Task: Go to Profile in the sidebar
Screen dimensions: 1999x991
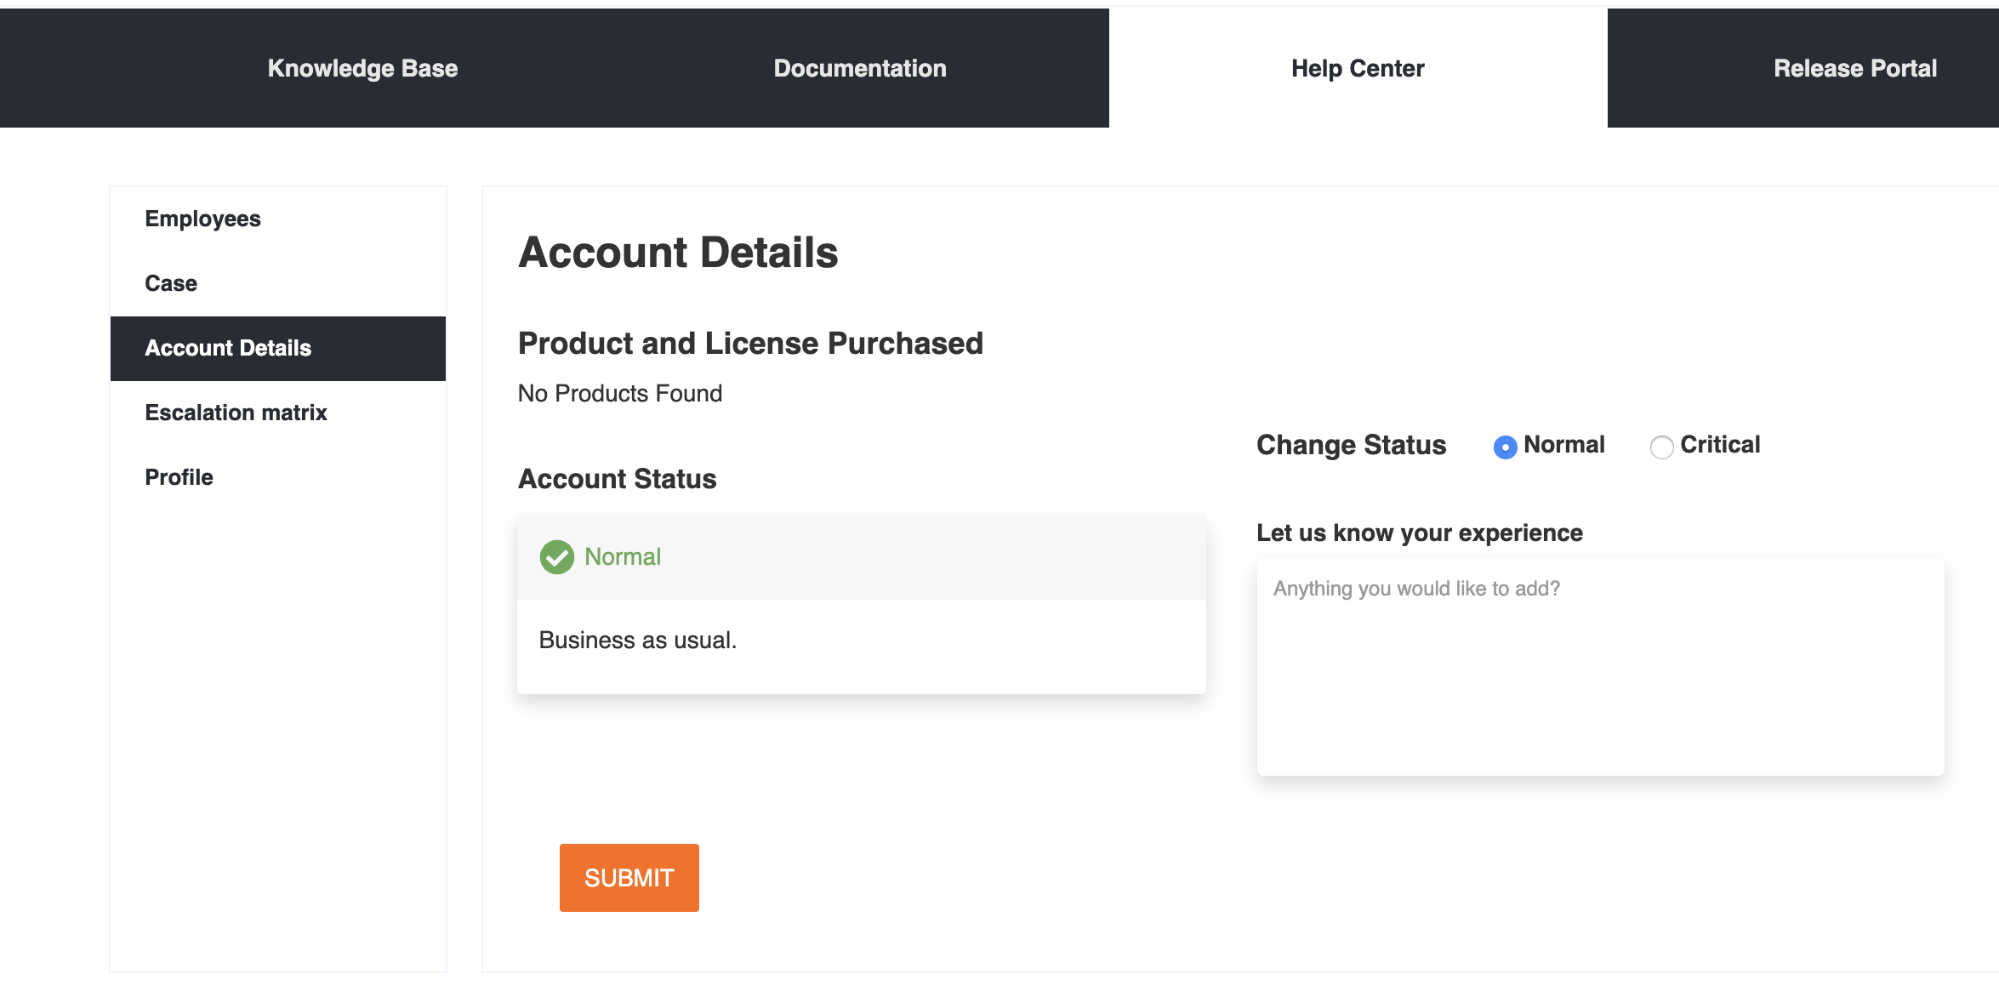Action: pos(179,478)
